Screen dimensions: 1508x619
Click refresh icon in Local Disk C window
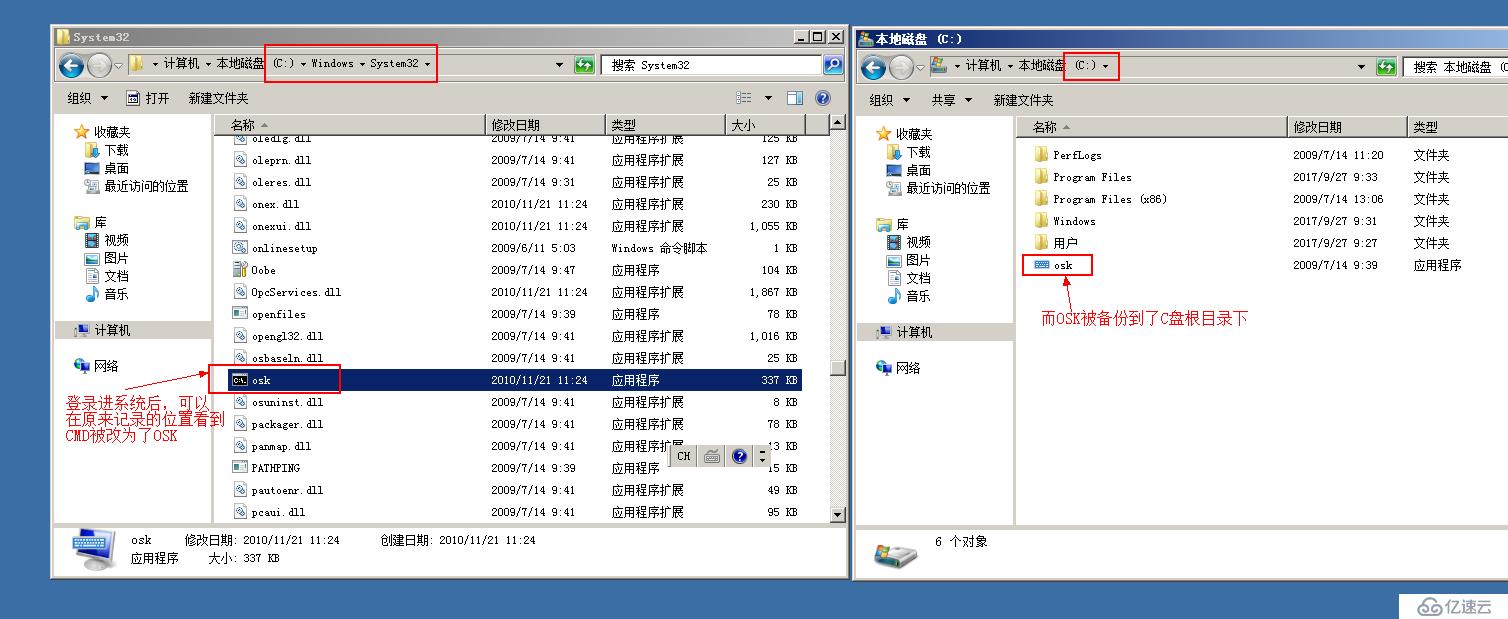(x=1386, y=67)
